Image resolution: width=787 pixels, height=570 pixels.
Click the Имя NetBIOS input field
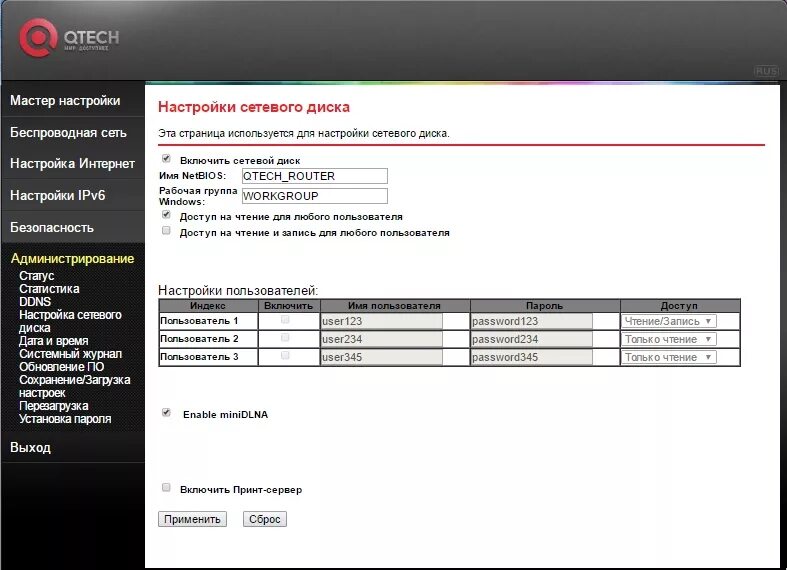coord(315,176)
